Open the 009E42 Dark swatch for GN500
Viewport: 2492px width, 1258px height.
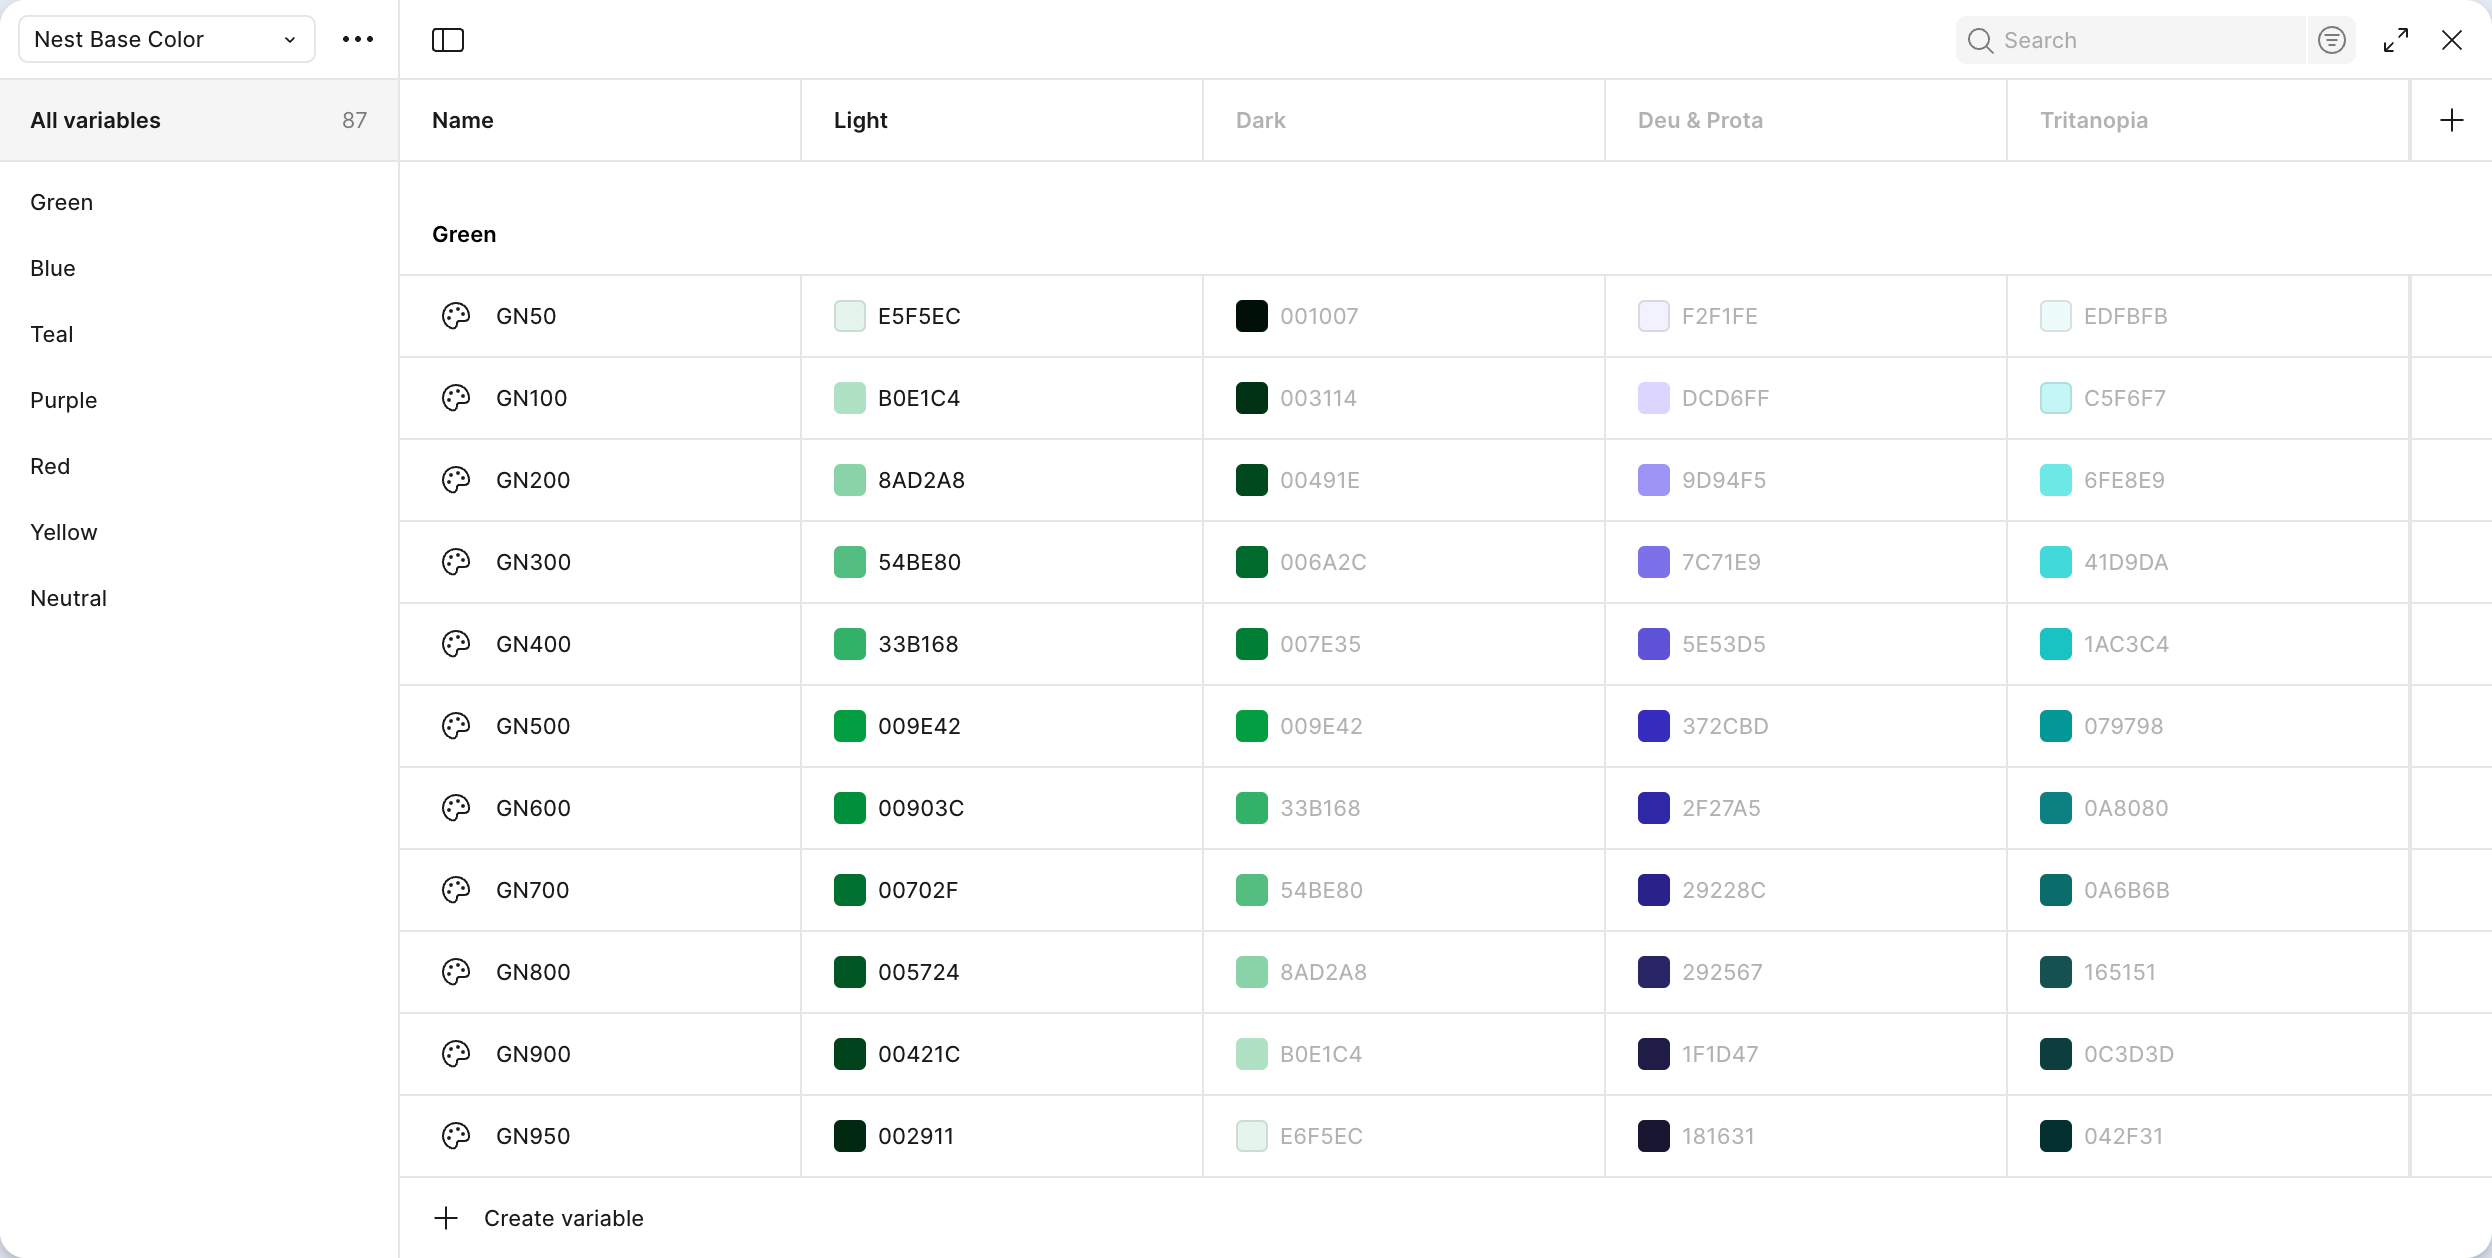1252,726
